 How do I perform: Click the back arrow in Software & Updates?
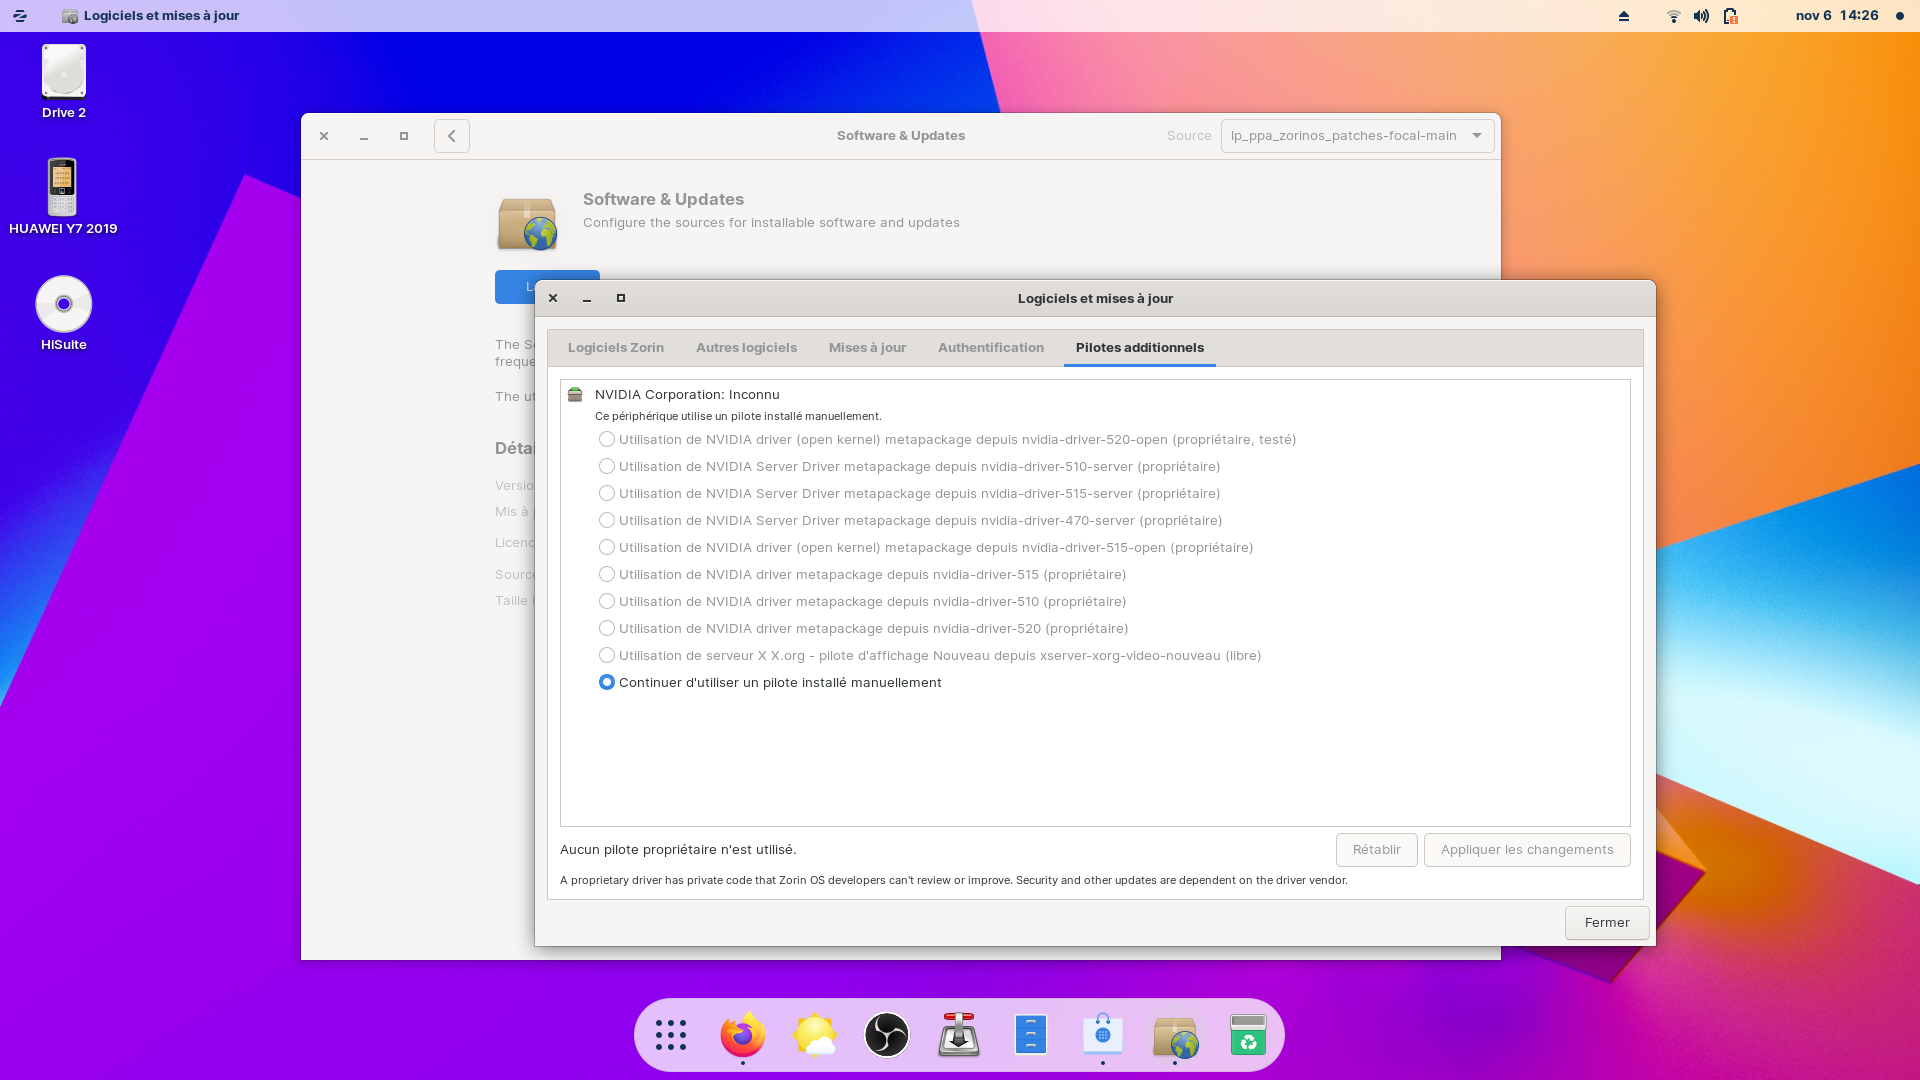click(x=452, y=136)
